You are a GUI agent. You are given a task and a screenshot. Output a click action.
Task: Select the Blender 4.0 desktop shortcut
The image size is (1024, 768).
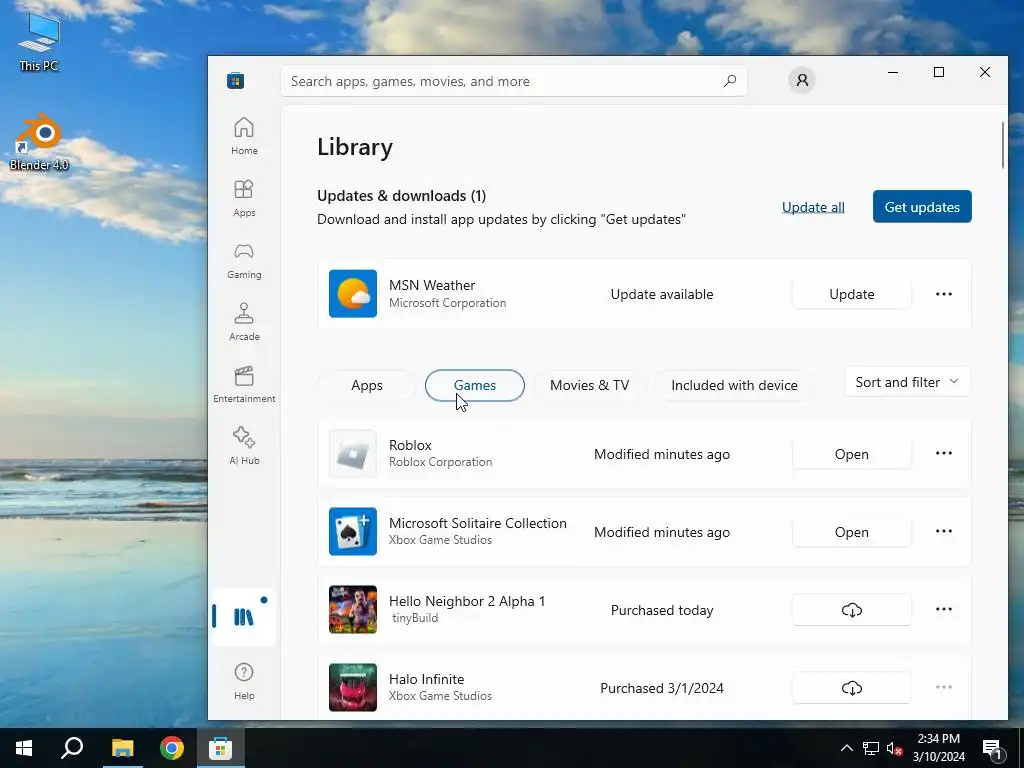coord(39,142)
